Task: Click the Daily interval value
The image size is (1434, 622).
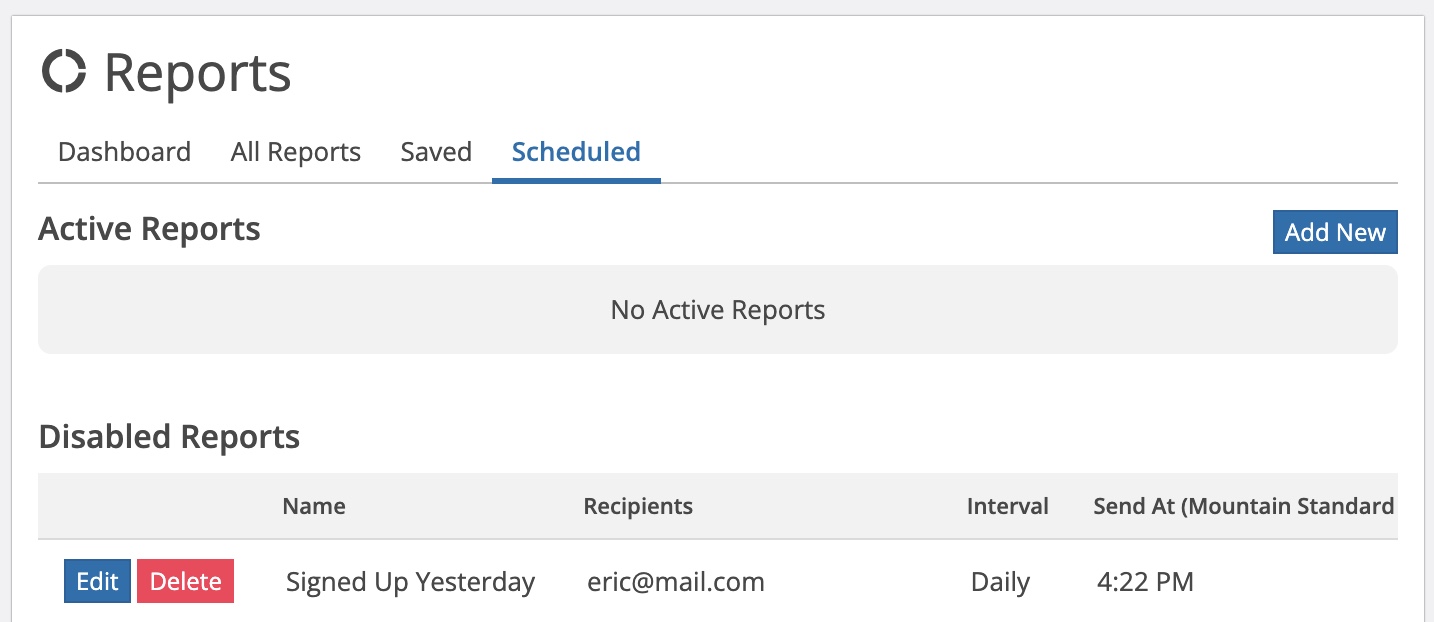Action: pyautogui.click(x=1000, y=582)
